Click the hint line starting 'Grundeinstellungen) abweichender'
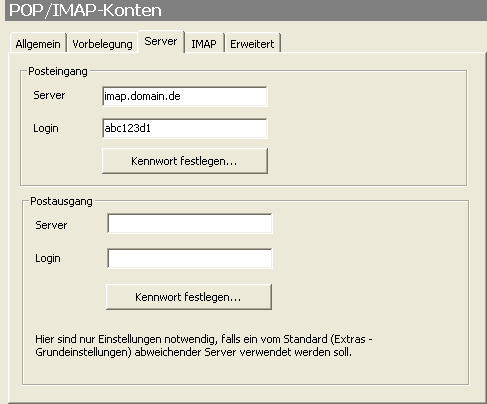This screenshot has height=404, width=487. coord(194,352)
